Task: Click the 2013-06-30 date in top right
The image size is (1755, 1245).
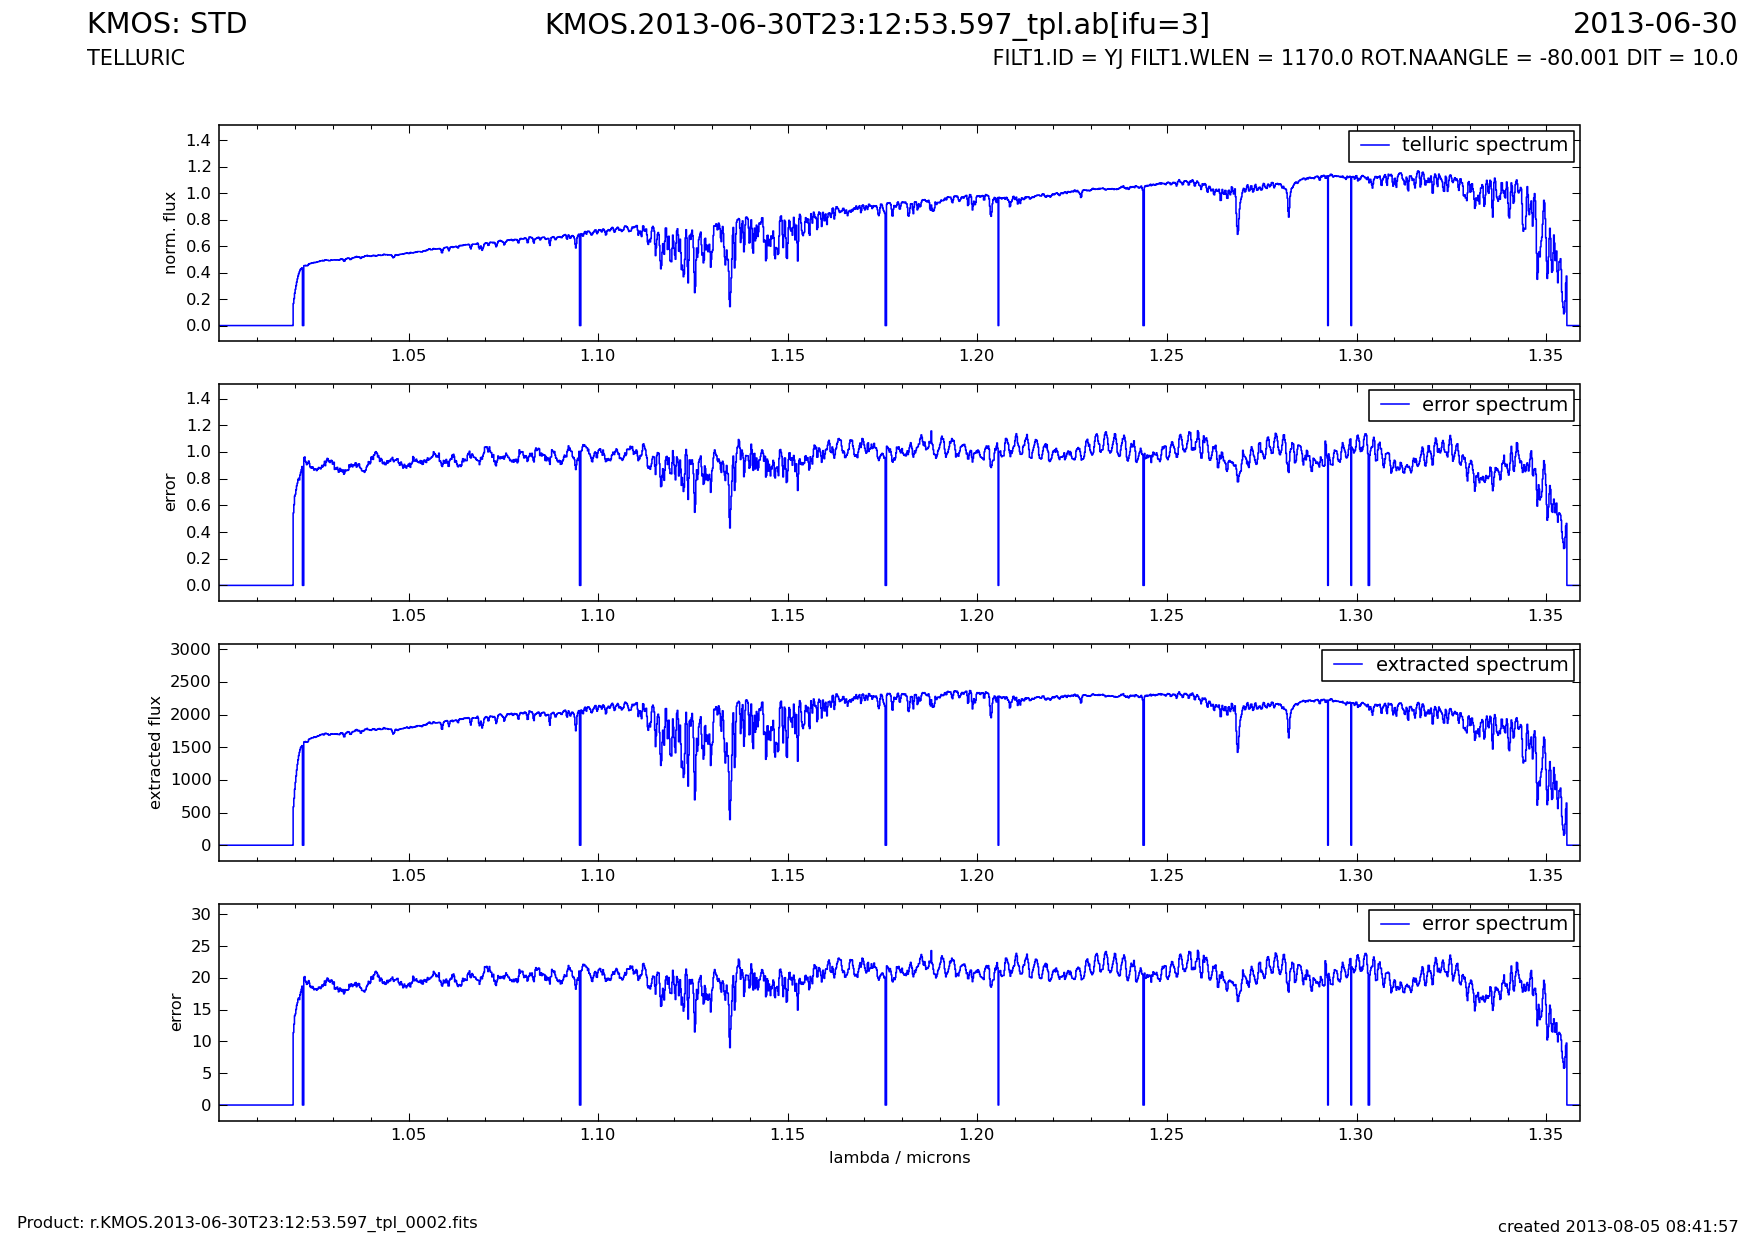Action: coord(1654,24)
